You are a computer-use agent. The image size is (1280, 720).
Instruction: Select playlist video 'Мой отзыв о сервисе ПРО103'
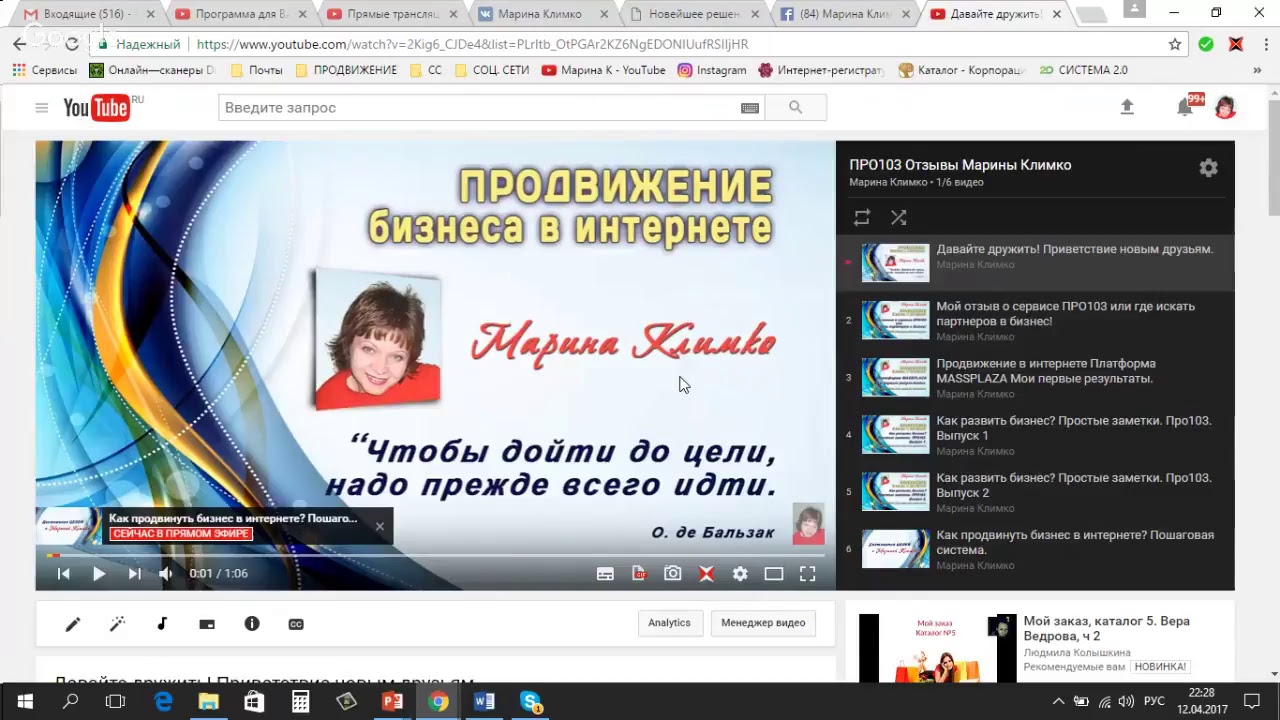tap(1035, 320)
